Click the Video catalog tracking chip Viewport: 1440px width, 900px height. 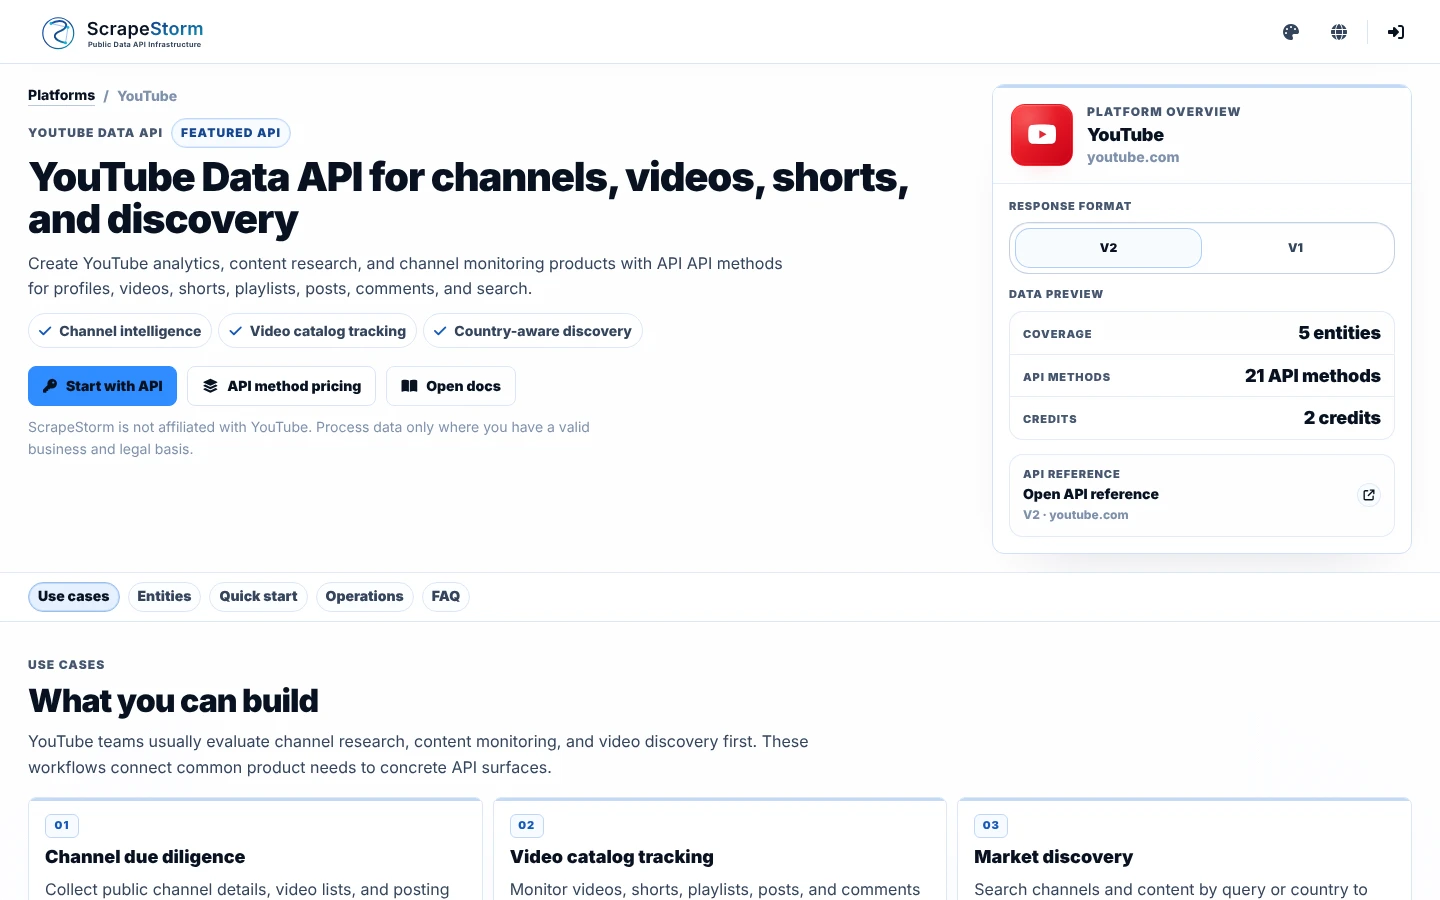(317, 331)
